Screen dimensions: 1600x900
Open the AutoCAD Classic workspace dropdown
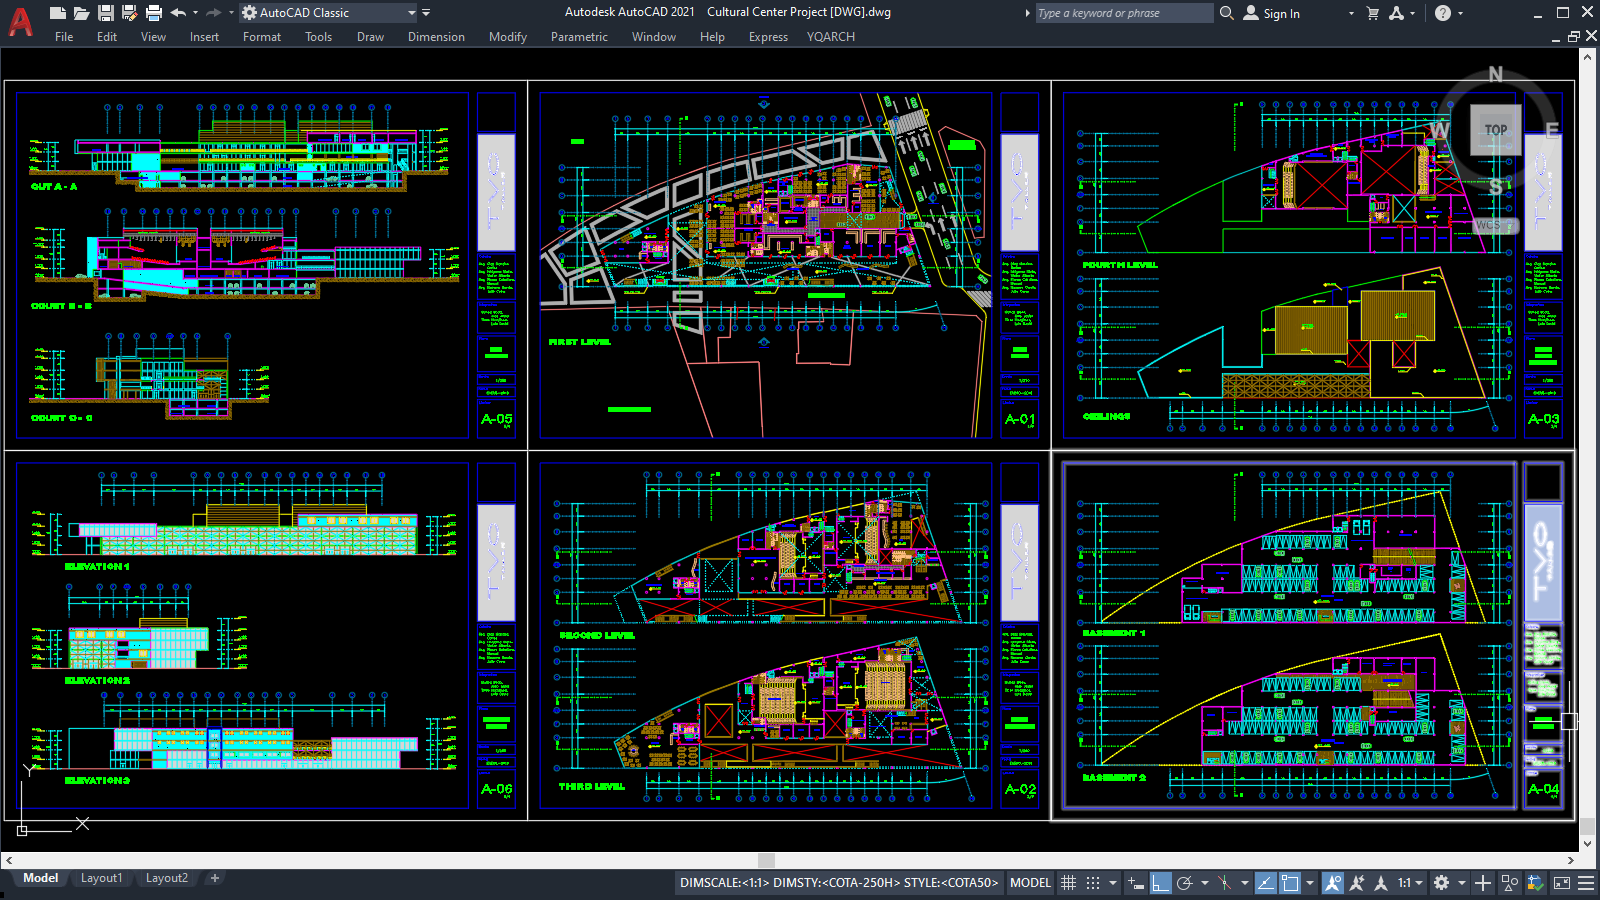tap(413, 12)
